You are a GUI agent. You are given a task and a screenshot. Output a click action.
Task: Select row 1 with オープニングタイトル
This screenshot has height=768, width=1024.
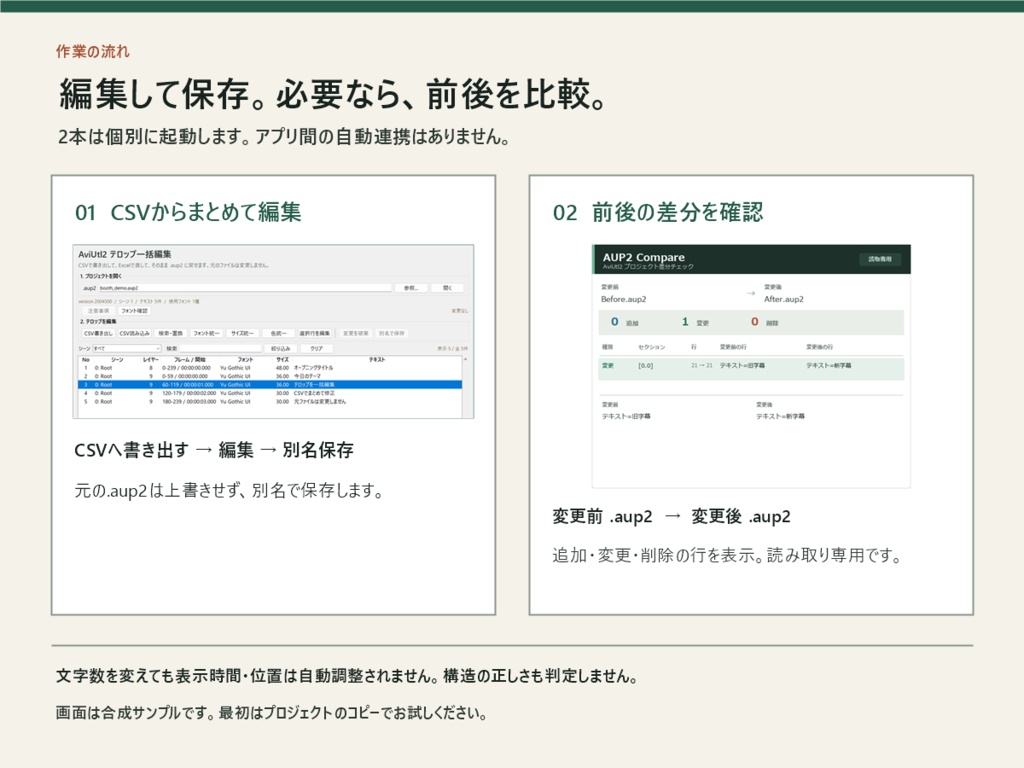pos(270,368)
